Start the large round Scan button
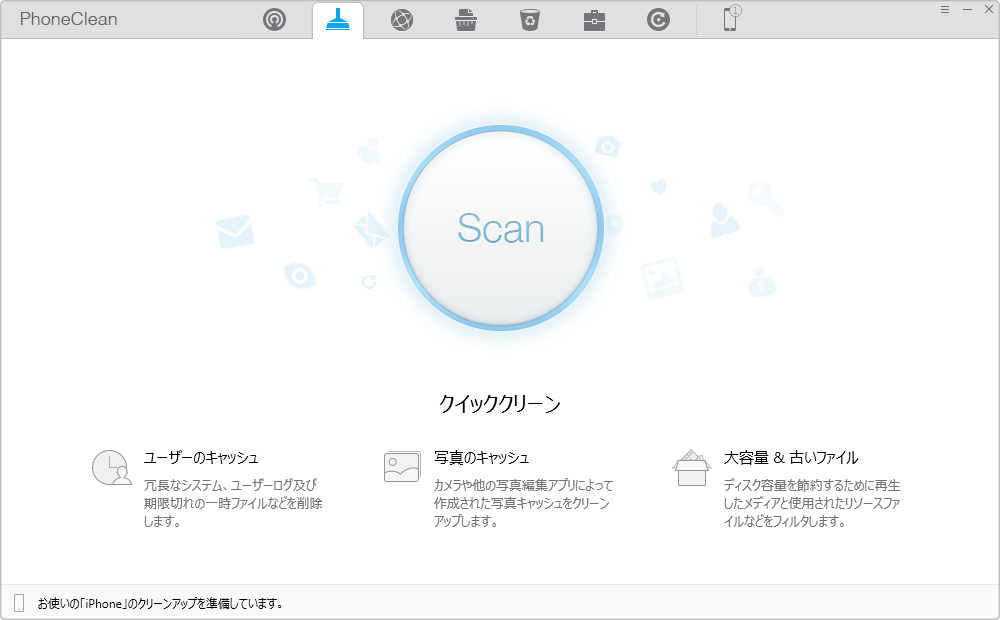Viewport: 1000px width, 620px height. (x=501, y=228)
